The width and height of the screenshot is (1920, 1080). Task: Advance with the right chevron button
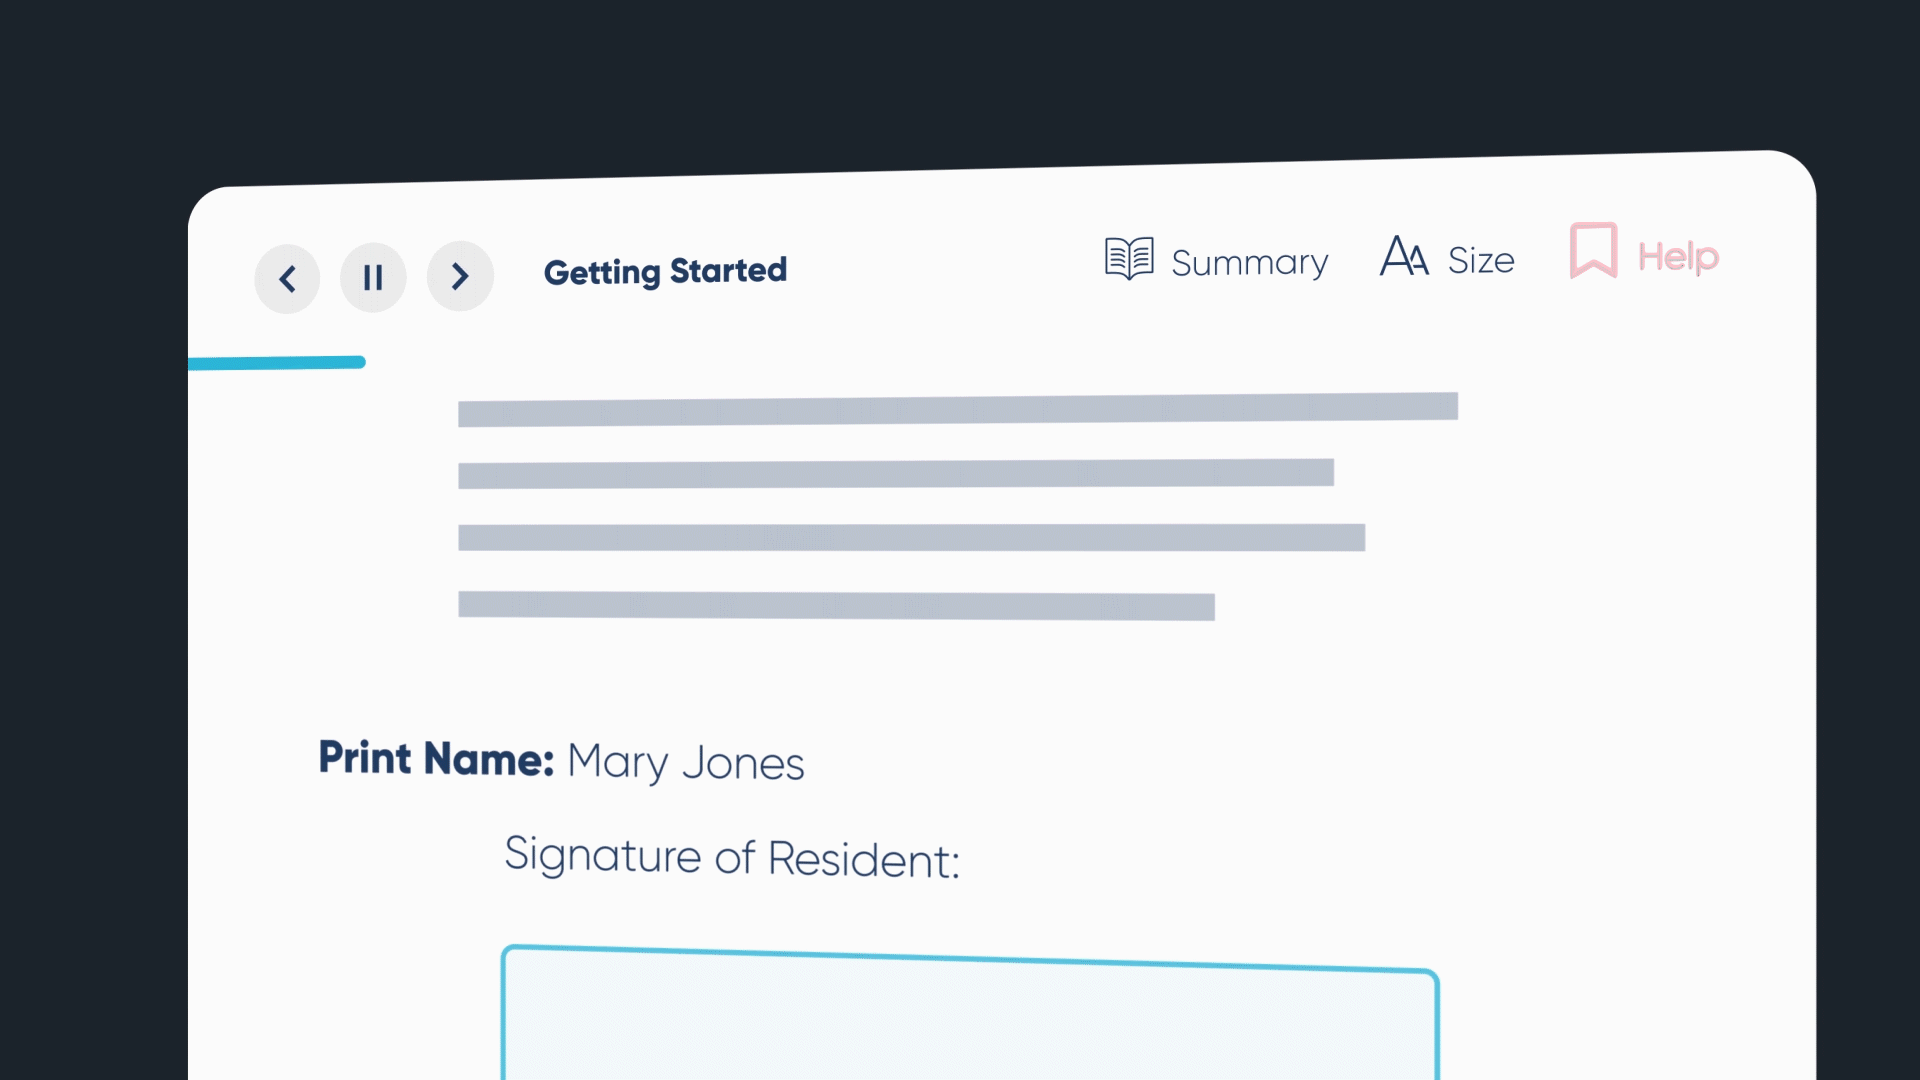click(460, 276)
